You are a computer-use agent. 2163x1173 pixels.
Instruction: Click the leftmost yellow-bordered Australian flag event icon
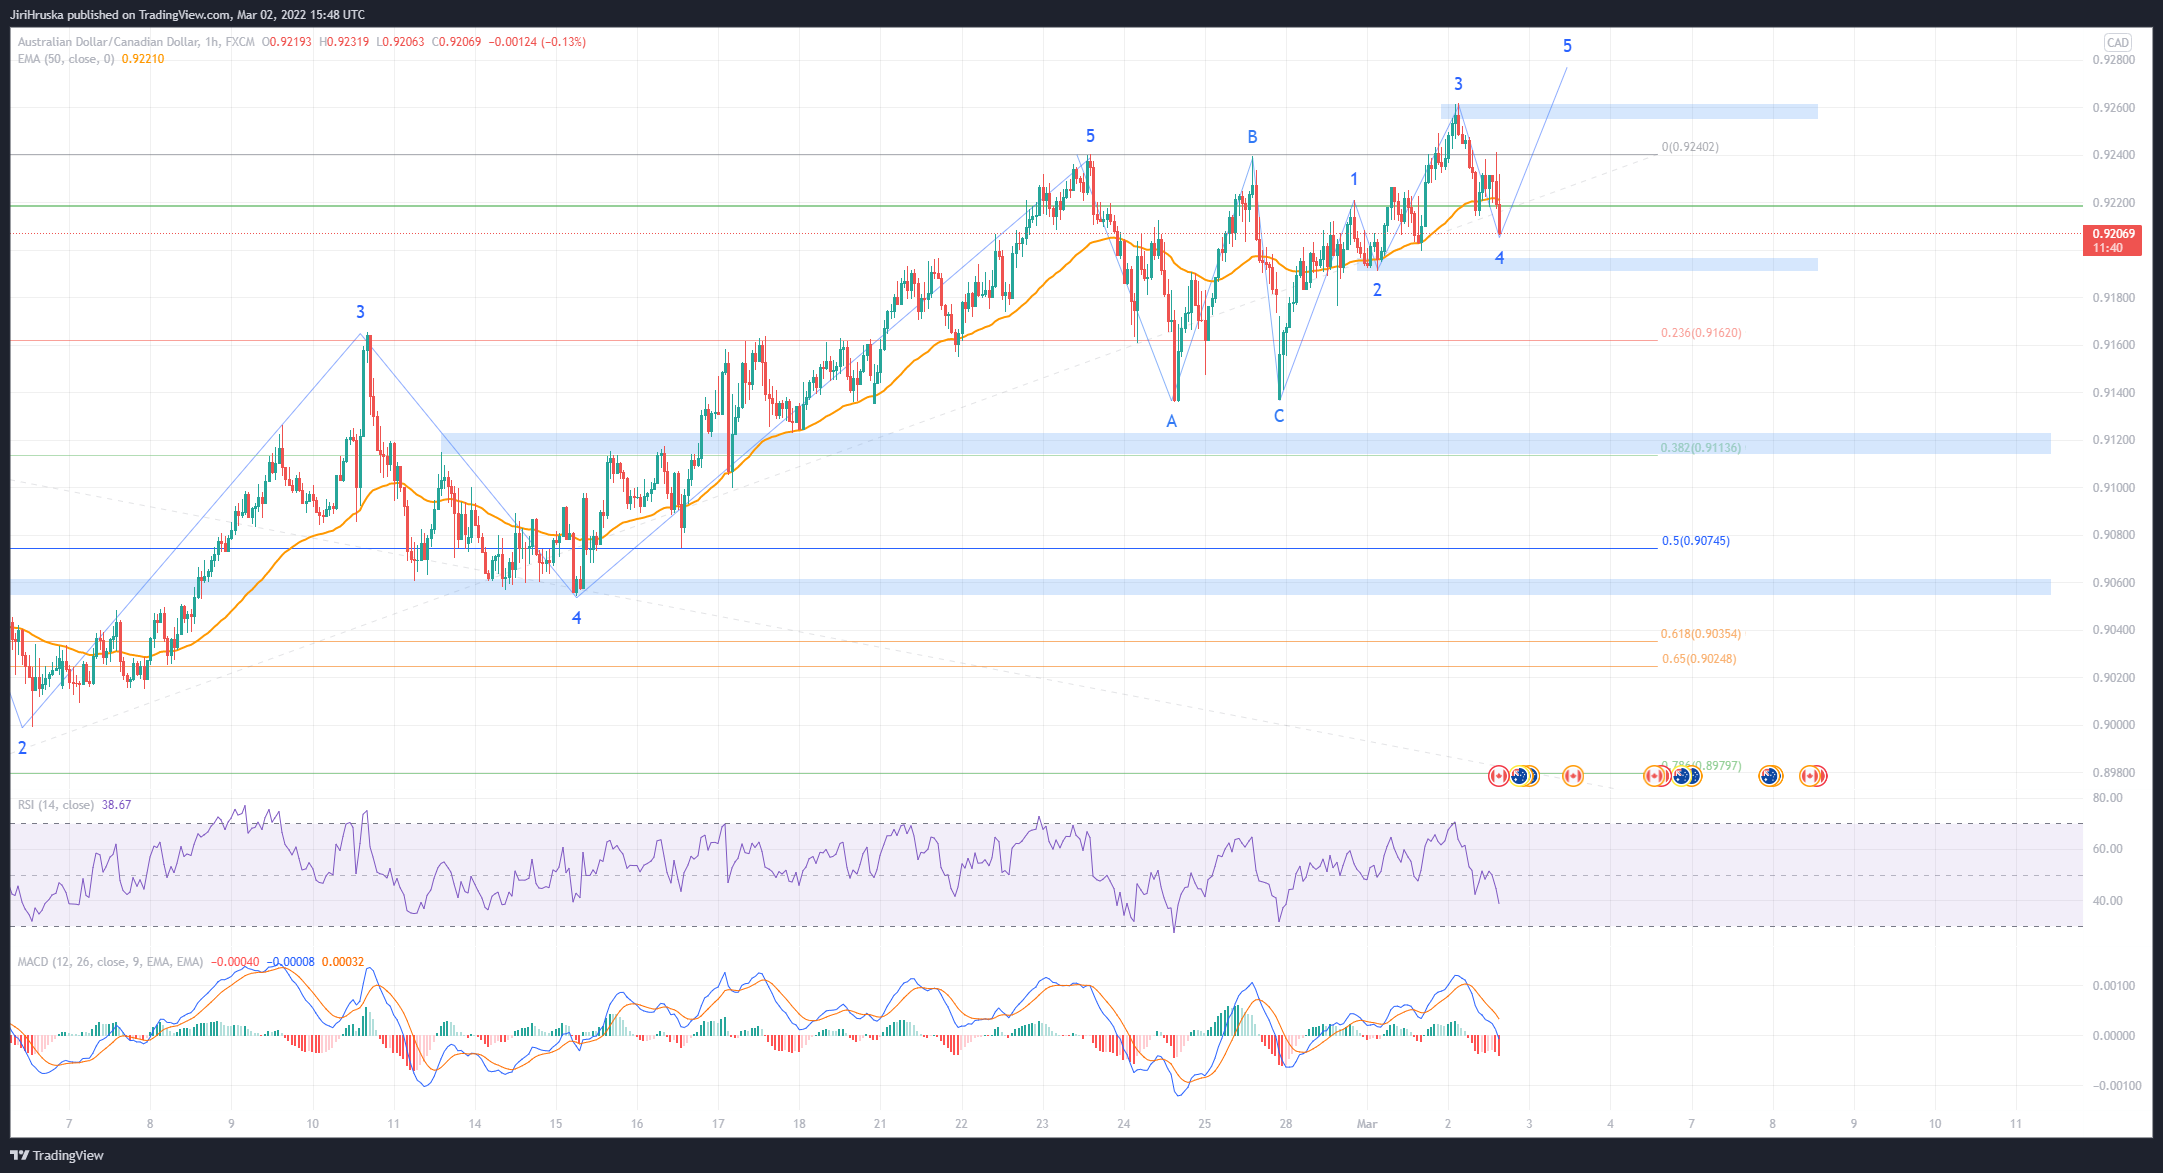click(1521, 776)
